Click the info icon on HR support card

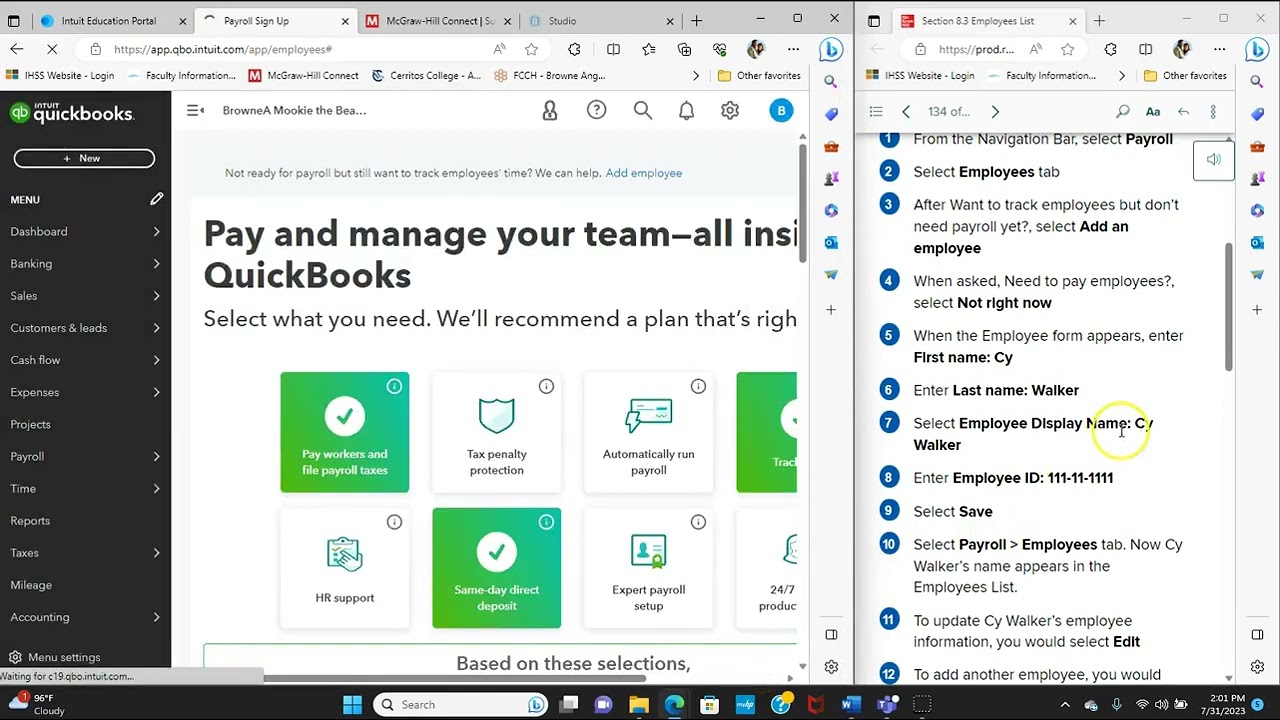394,522
